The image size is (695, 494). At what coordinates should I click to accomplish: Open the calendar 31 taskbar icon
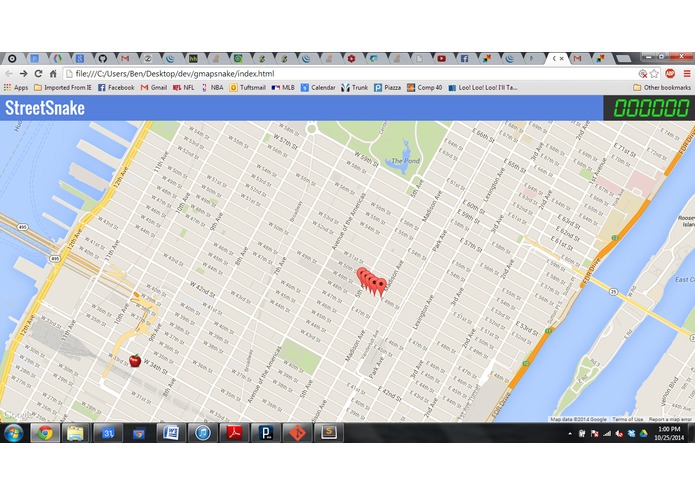[x=108, y=433]
